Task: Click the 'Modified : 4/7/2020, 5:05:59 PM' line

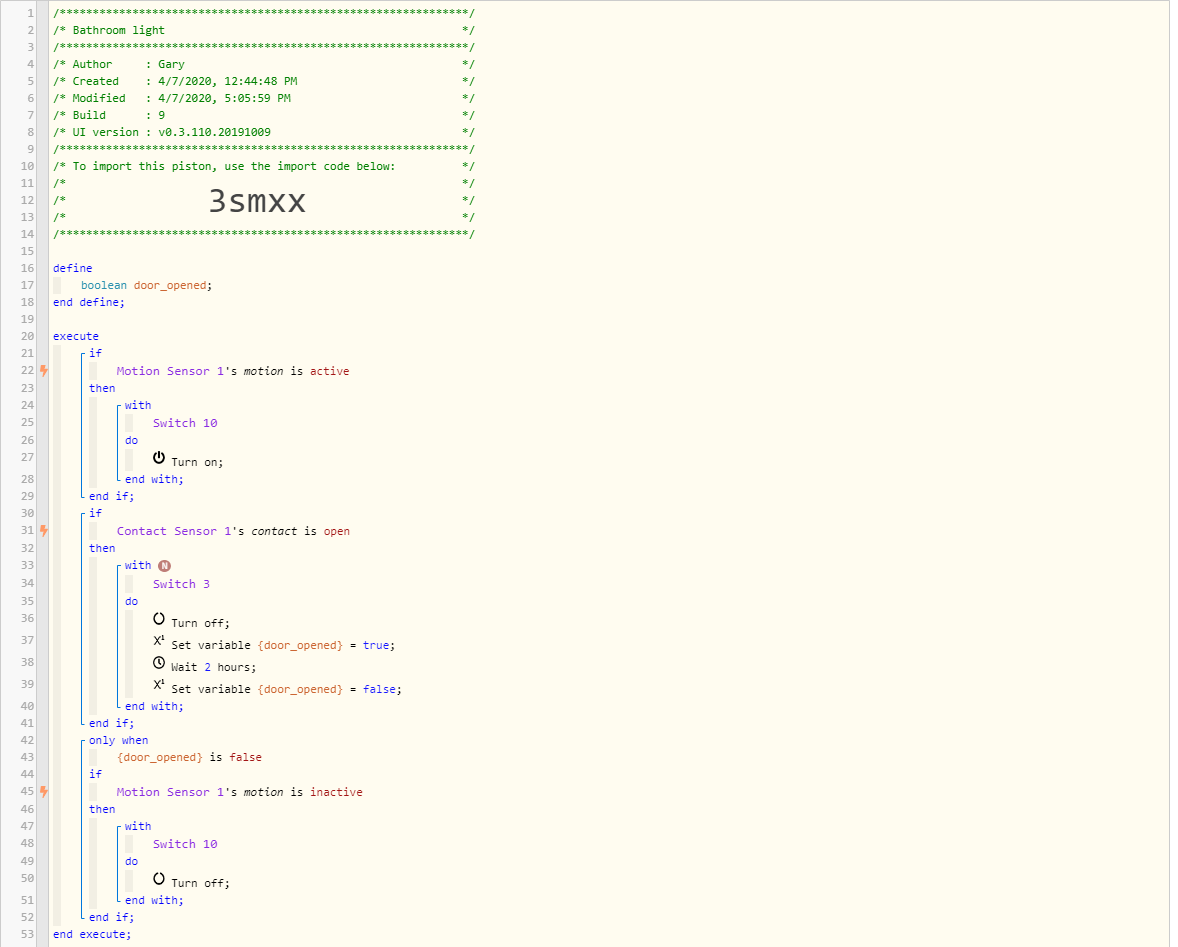Action: [263, 98]
